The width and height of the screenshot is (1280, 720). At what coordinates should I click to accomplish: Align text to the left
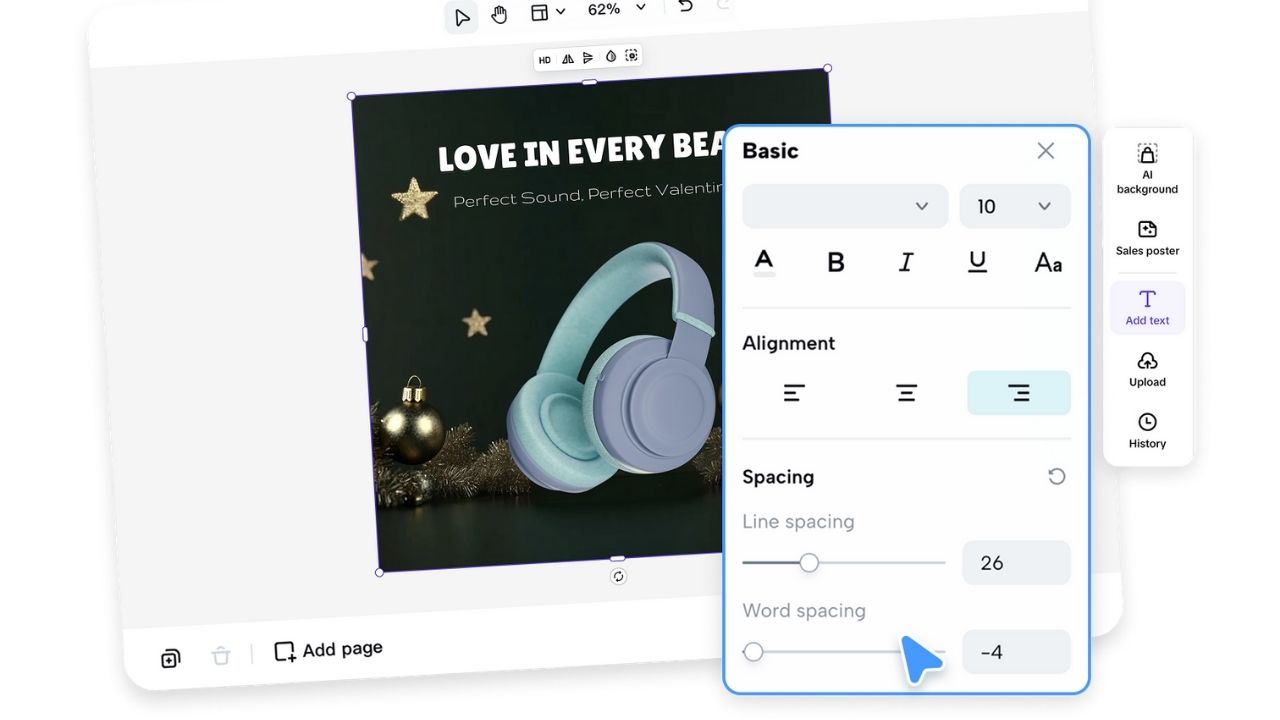click(794, 393)
